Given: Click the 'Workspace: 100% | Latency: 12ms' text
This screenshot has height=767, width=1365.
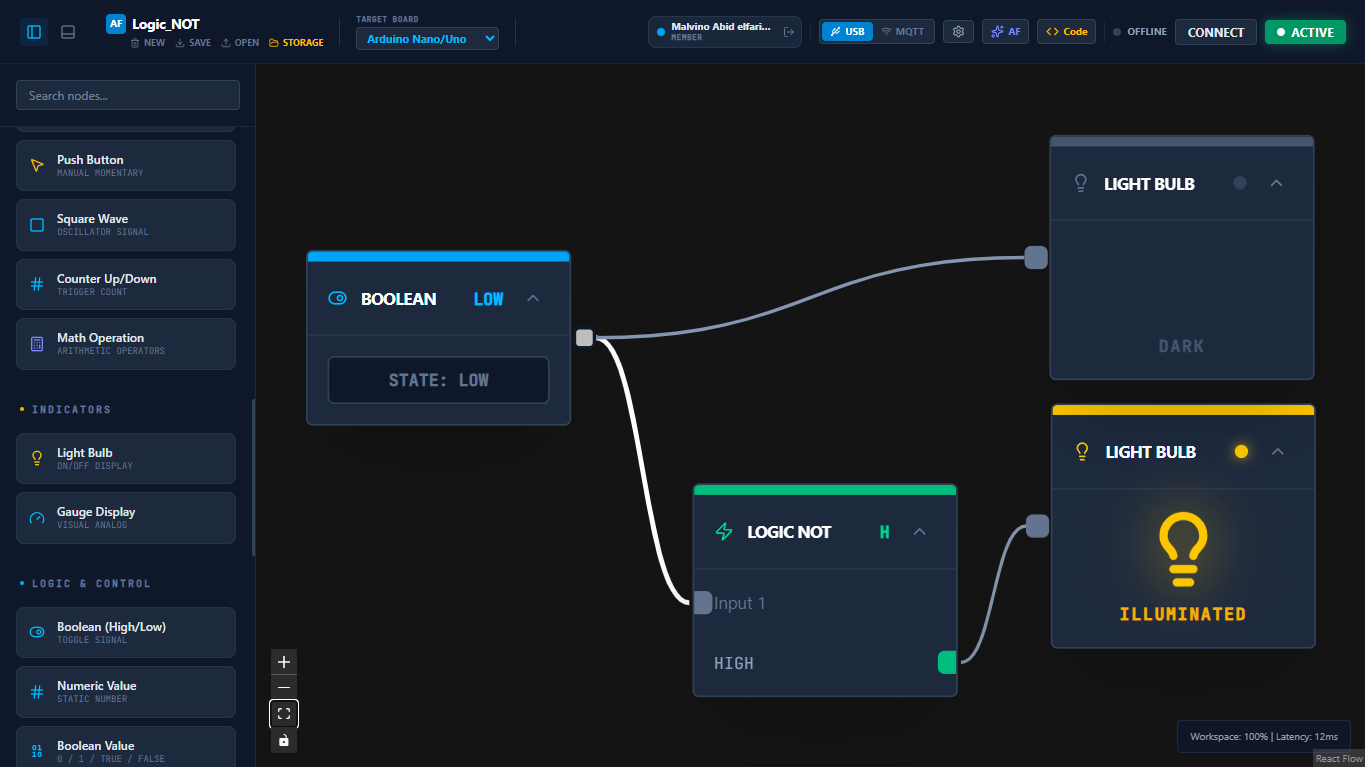Looking at the screenshot, I should coord(1264,737).
